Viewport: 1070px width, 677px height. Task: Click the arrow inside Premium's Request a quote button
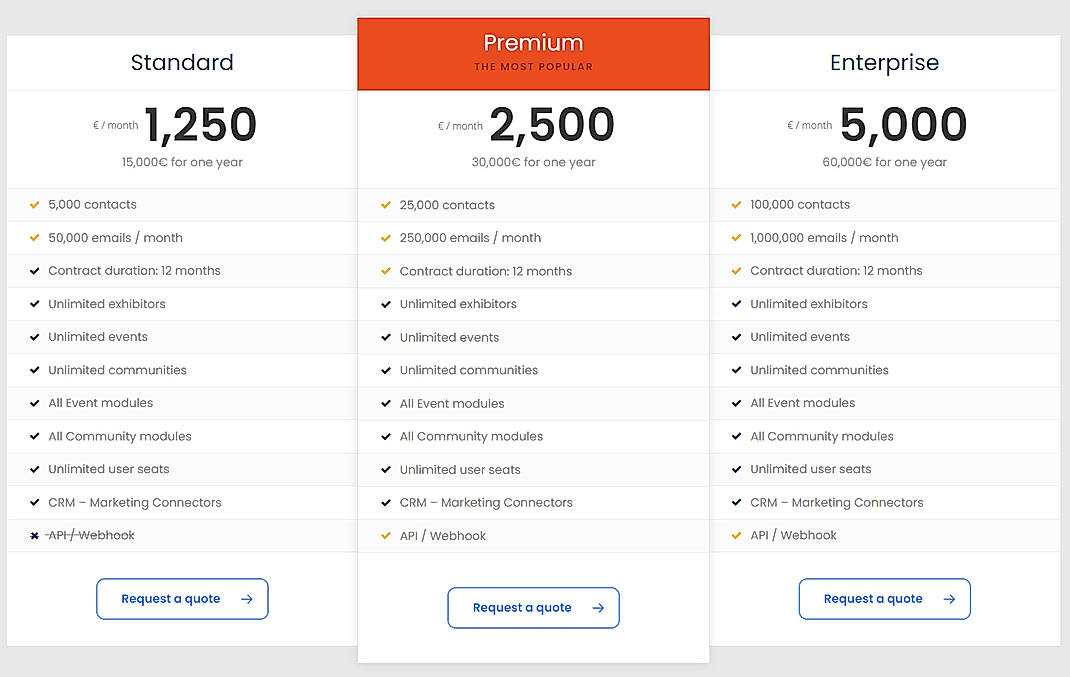coord(598,607)
